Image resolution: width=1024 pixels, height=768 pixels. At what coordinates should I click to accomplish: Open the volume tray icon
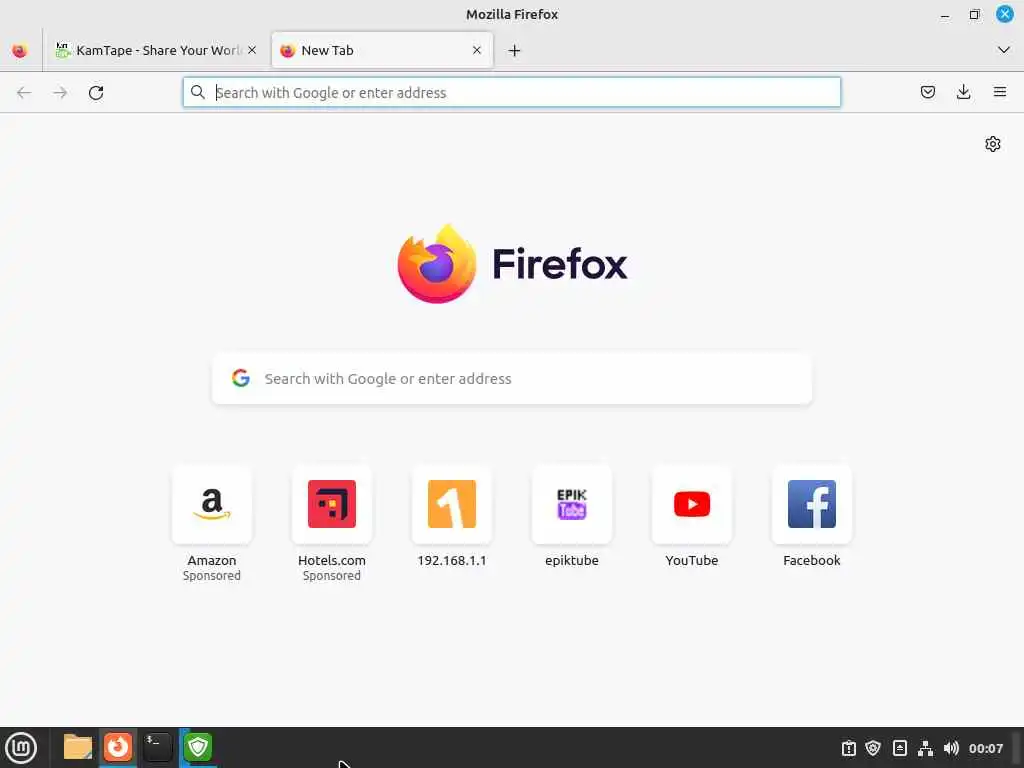pos(952,748)
